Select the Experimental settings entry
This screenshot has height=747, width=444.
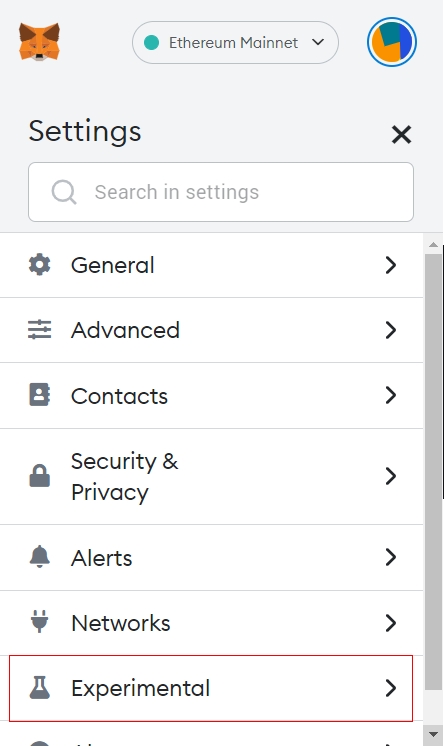click(x=211, y=688)
